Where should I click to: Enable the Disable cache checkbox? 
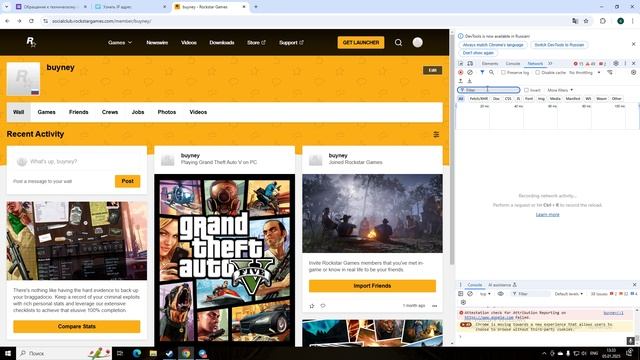[x=538, y=72]
